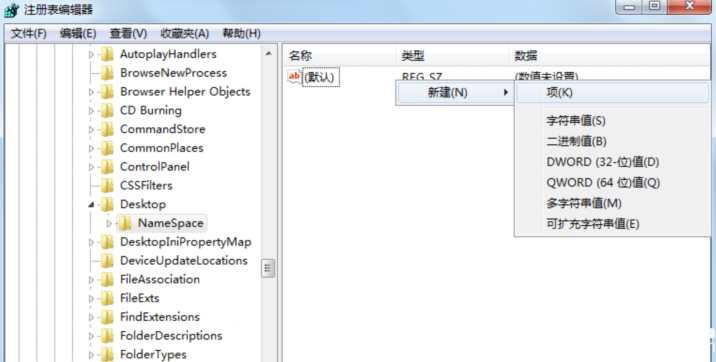Expand the FileAssociation key
Viewport: 716px width, 362px height.
tap(91, 280)
